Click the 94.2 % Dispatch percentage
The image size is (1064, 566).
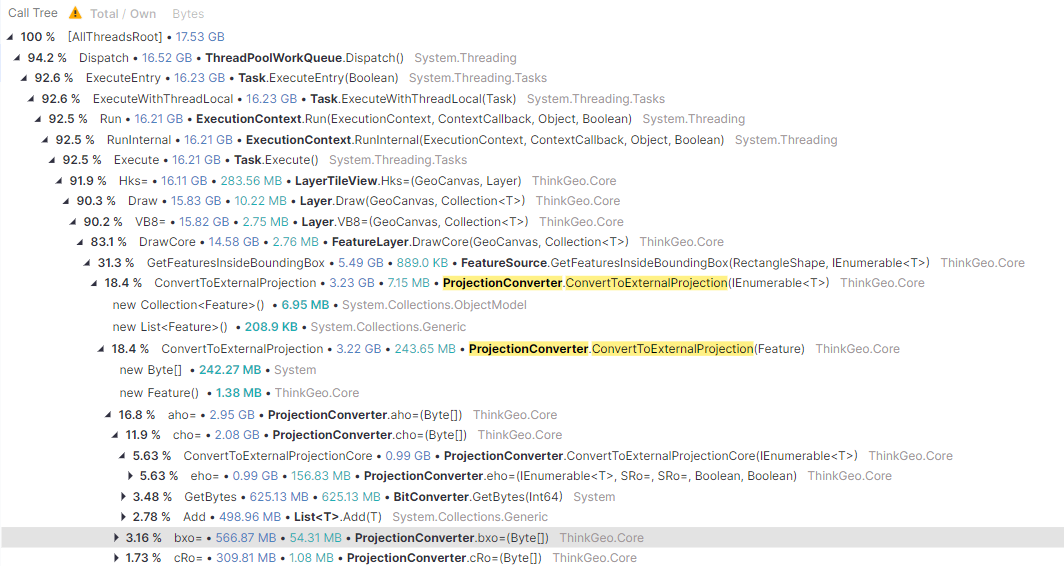(x=48, y=58)
